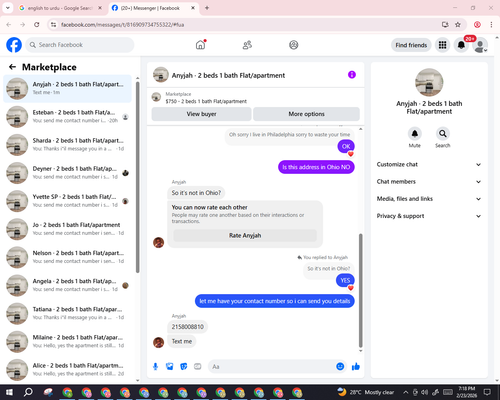The height and width of the screenshot is (400, 500).
Task: Record a voice clip microphone icon
Action: point(155,367)
